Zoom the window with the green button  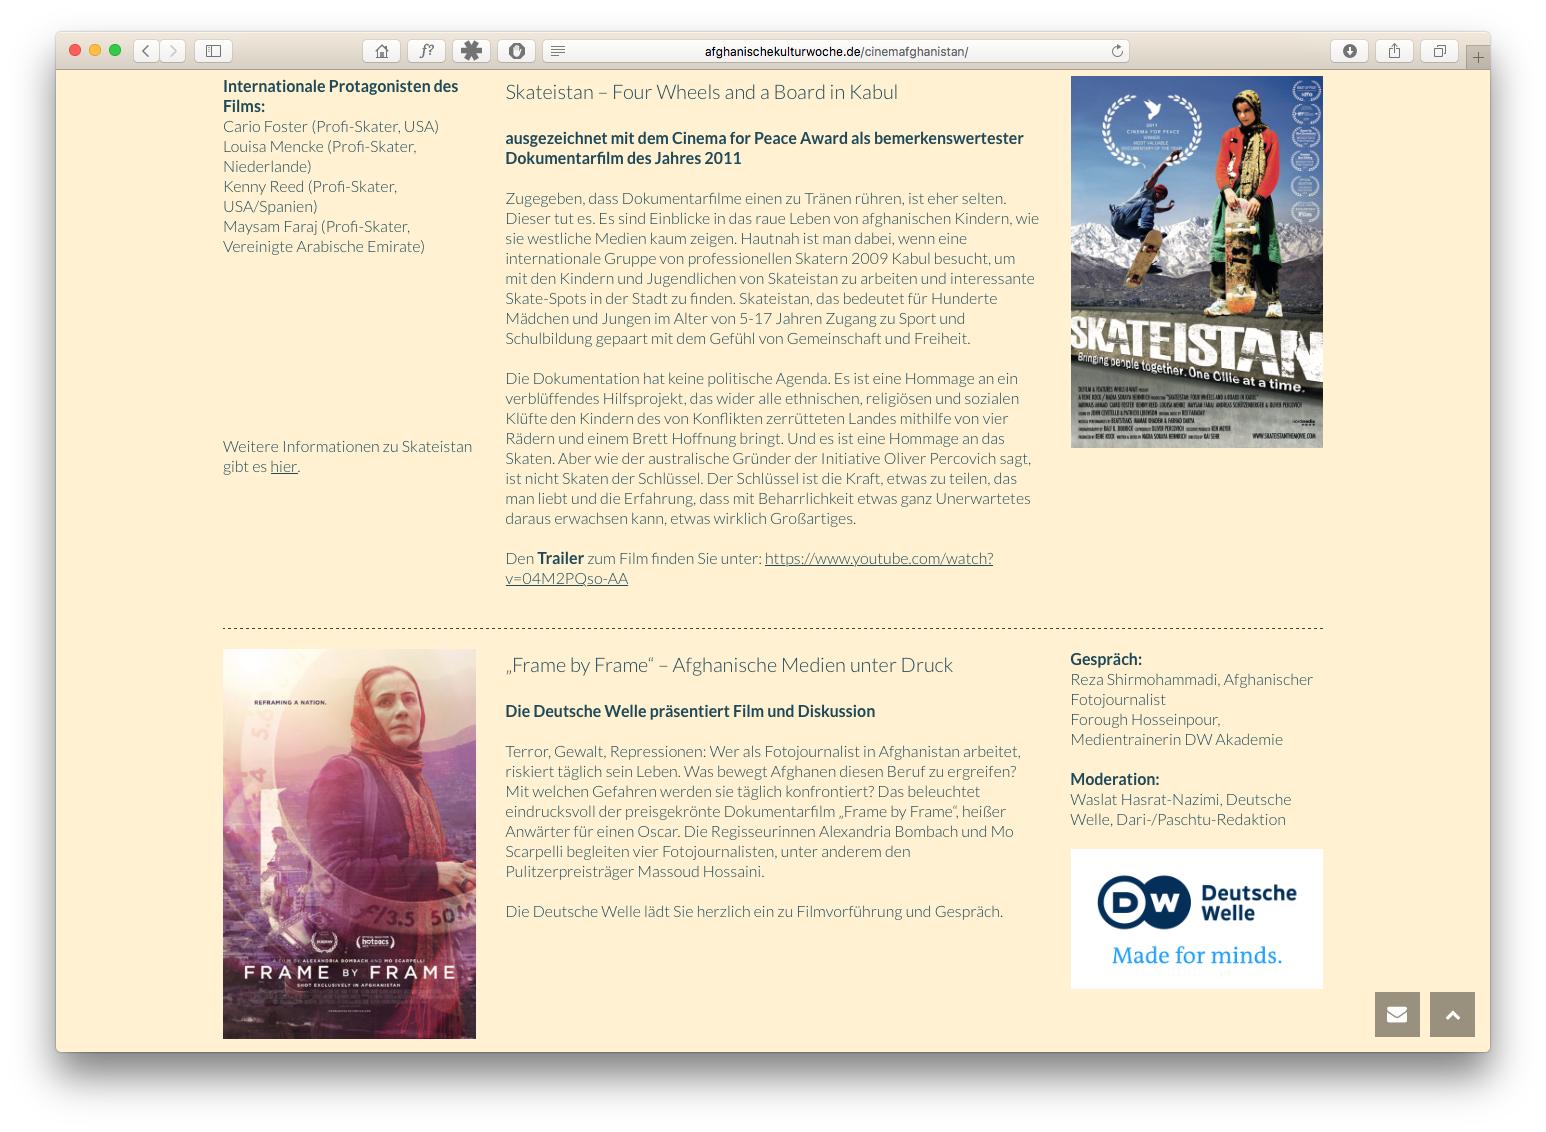pos(115,50)
